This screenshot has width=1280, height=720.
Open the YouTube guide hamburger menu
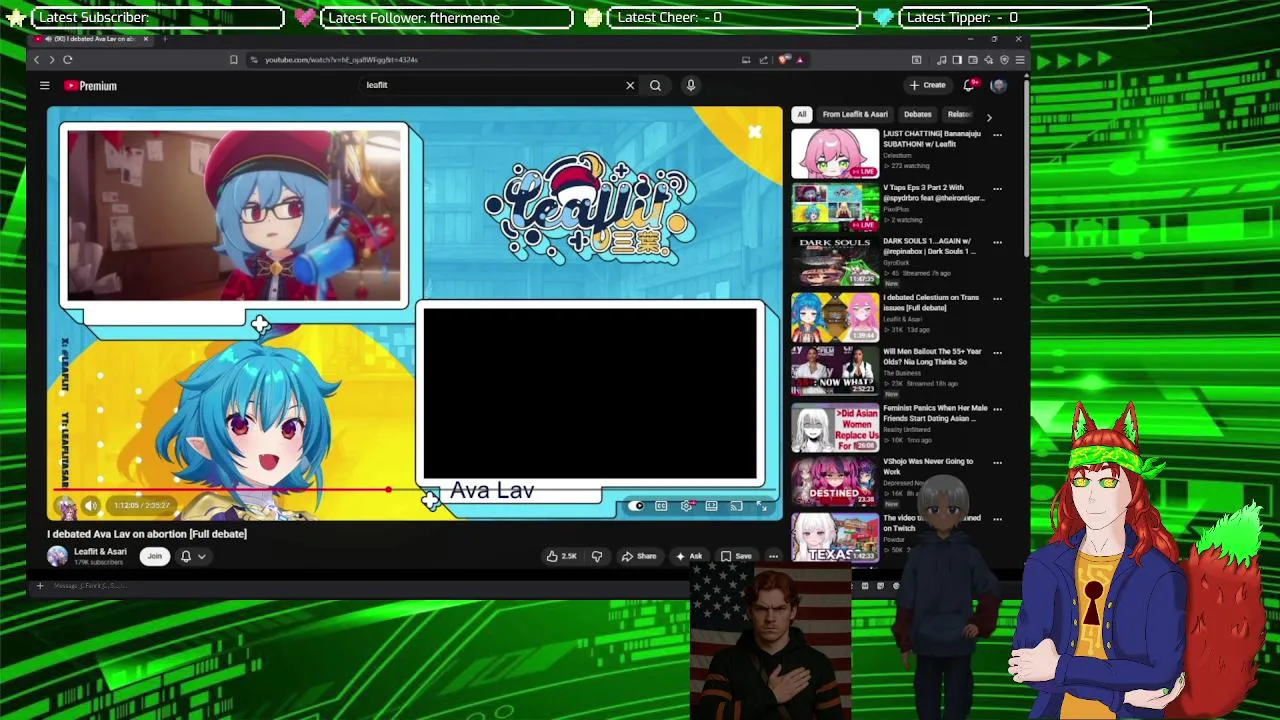pos(44,86)
